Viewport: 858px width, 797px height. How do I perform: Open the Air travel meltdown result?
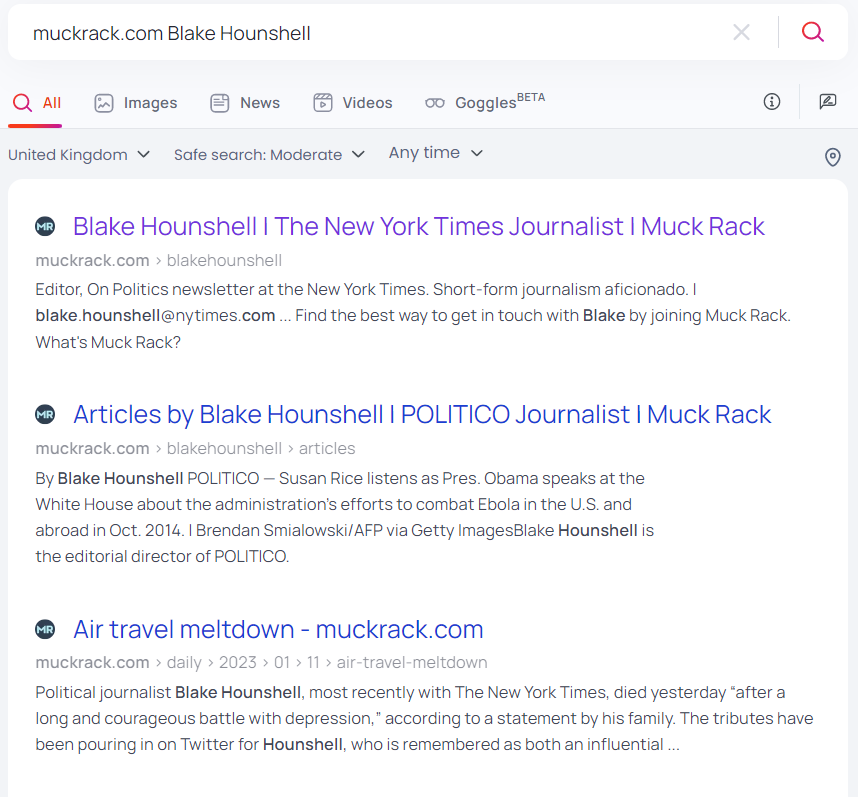click(x=279, y=630)
